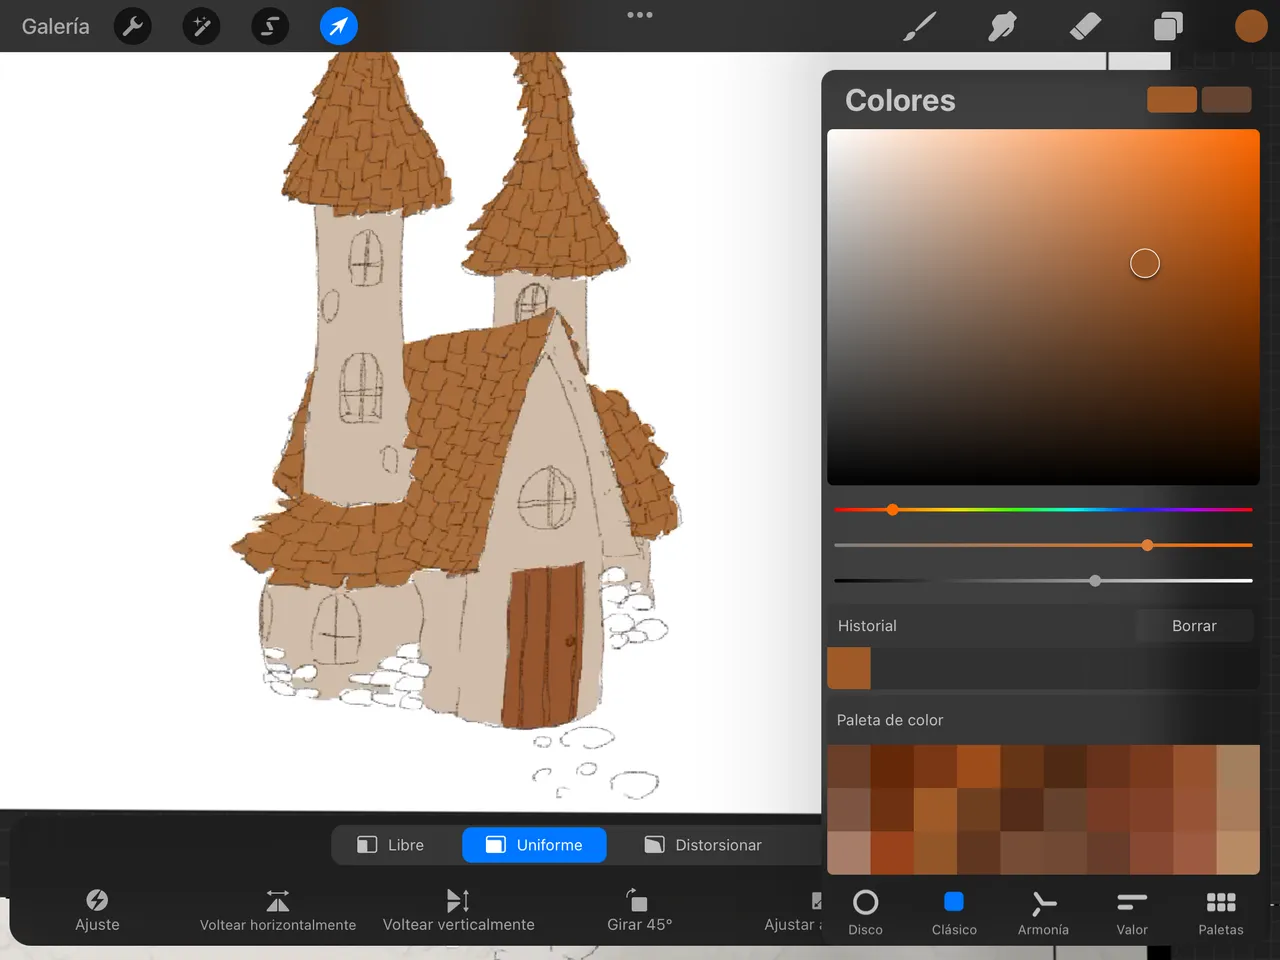Tap the Ajuste snapping option
The height and width of the screenshot is (960, 1280).
97,911
